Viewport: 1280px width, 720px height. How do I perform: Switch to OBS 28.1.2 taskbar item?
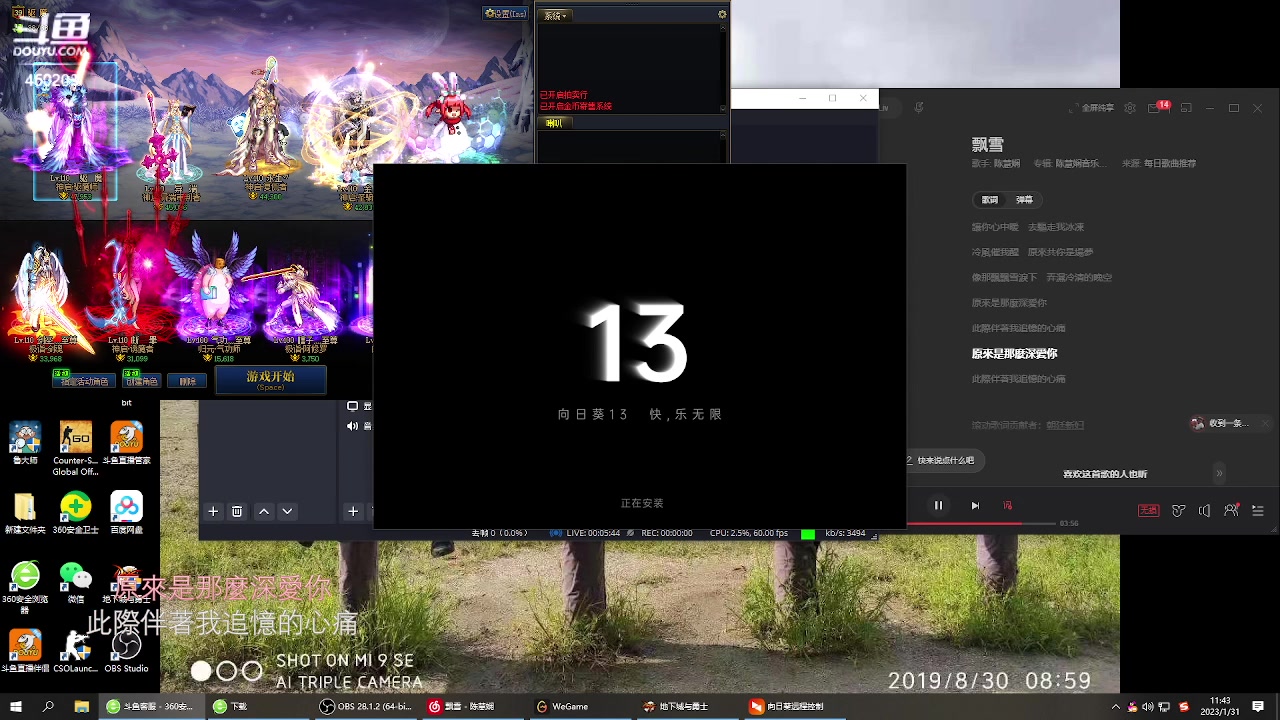(x=366, y=706)
